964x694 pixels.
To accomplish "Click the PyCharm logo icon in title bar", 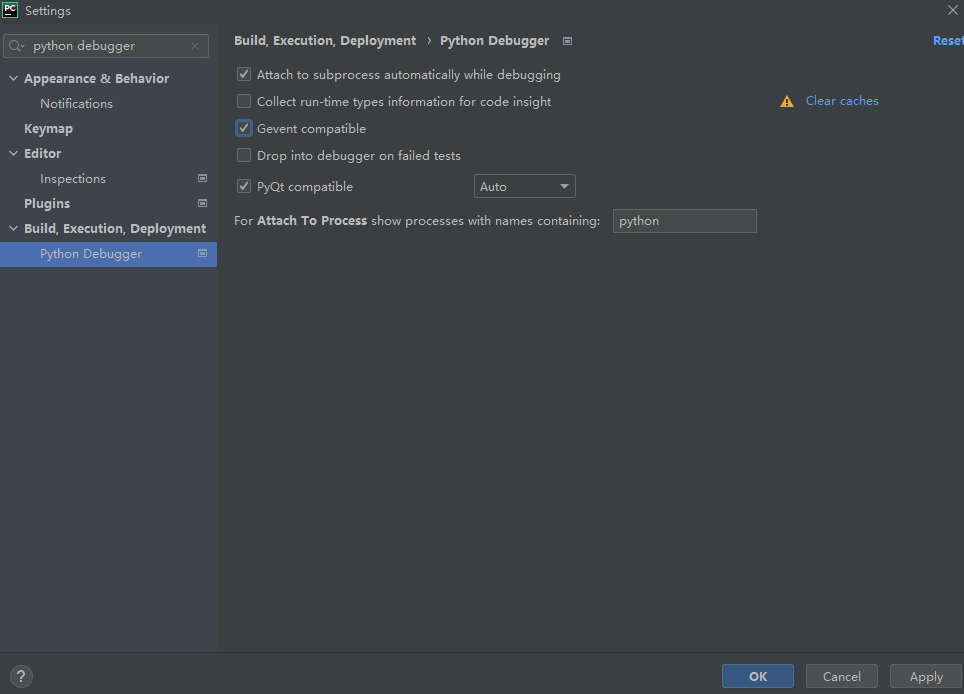I will click(10, 10).
